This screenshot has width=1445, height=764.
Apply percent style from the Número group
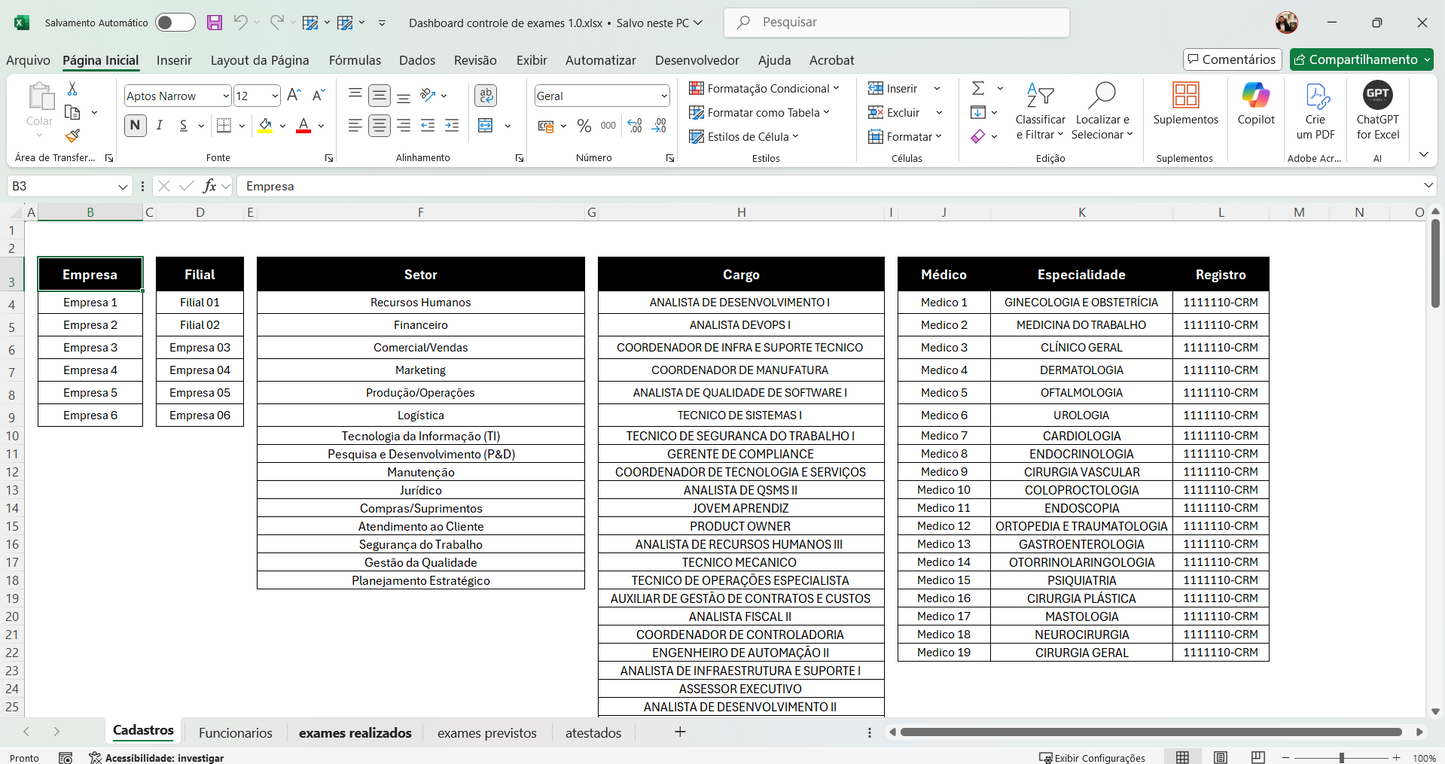point(584,127)
